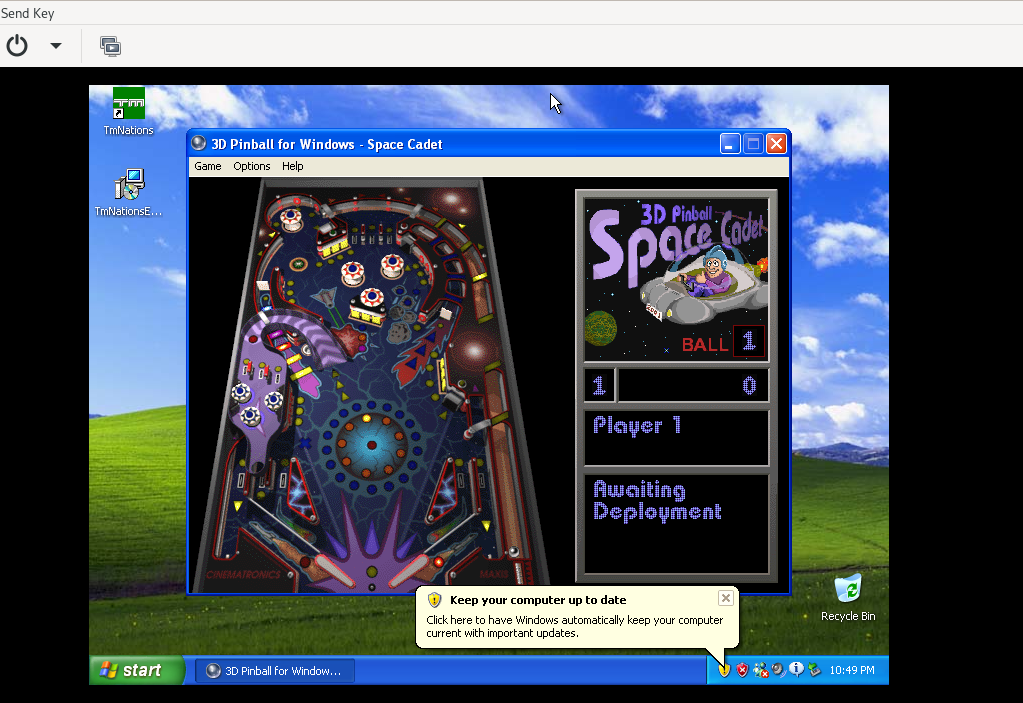Click the taskbar clock showing 10:49 PM
This screenshot has height=703, width=1023.
(x=852, y=670)
